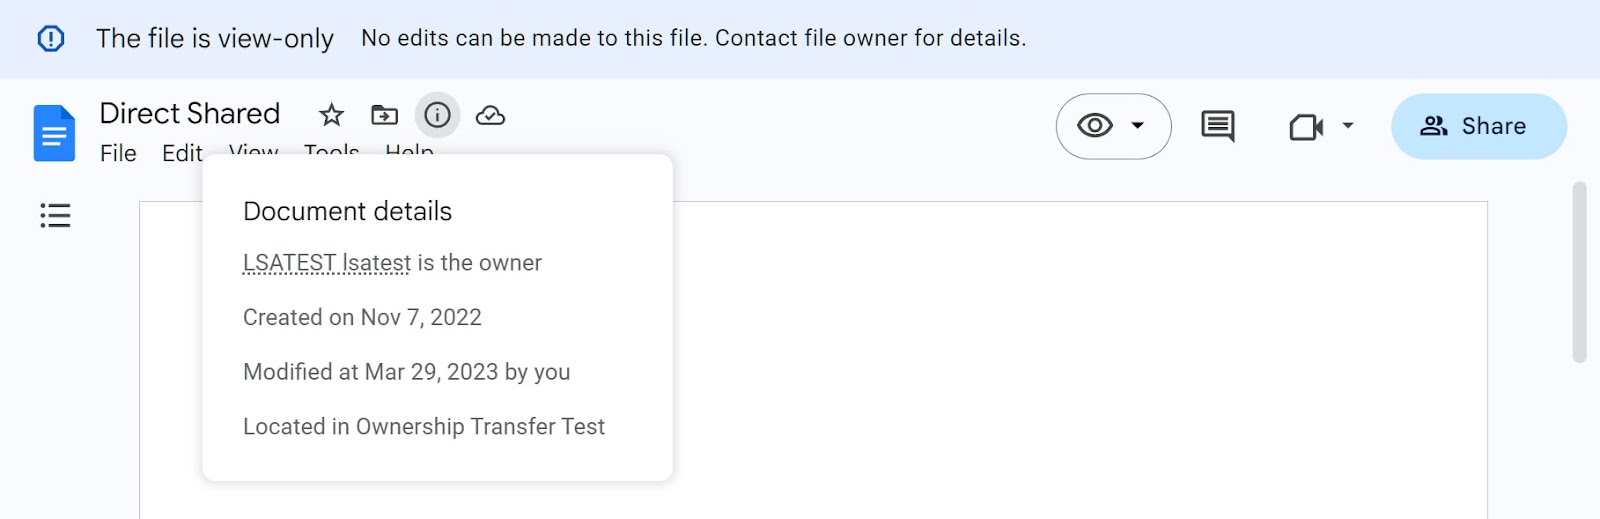Click the owner name LSATEST lsatest
This screenshot has height=519, width=1600.
click(327, 263)
